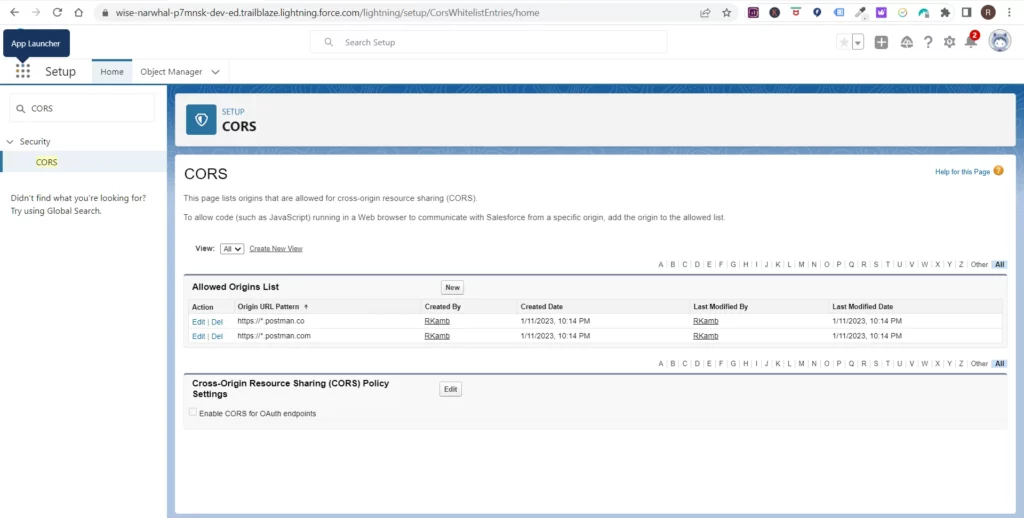Delete the https://*.postman.co entry
1024x518 pixels.
pos(217,322)
